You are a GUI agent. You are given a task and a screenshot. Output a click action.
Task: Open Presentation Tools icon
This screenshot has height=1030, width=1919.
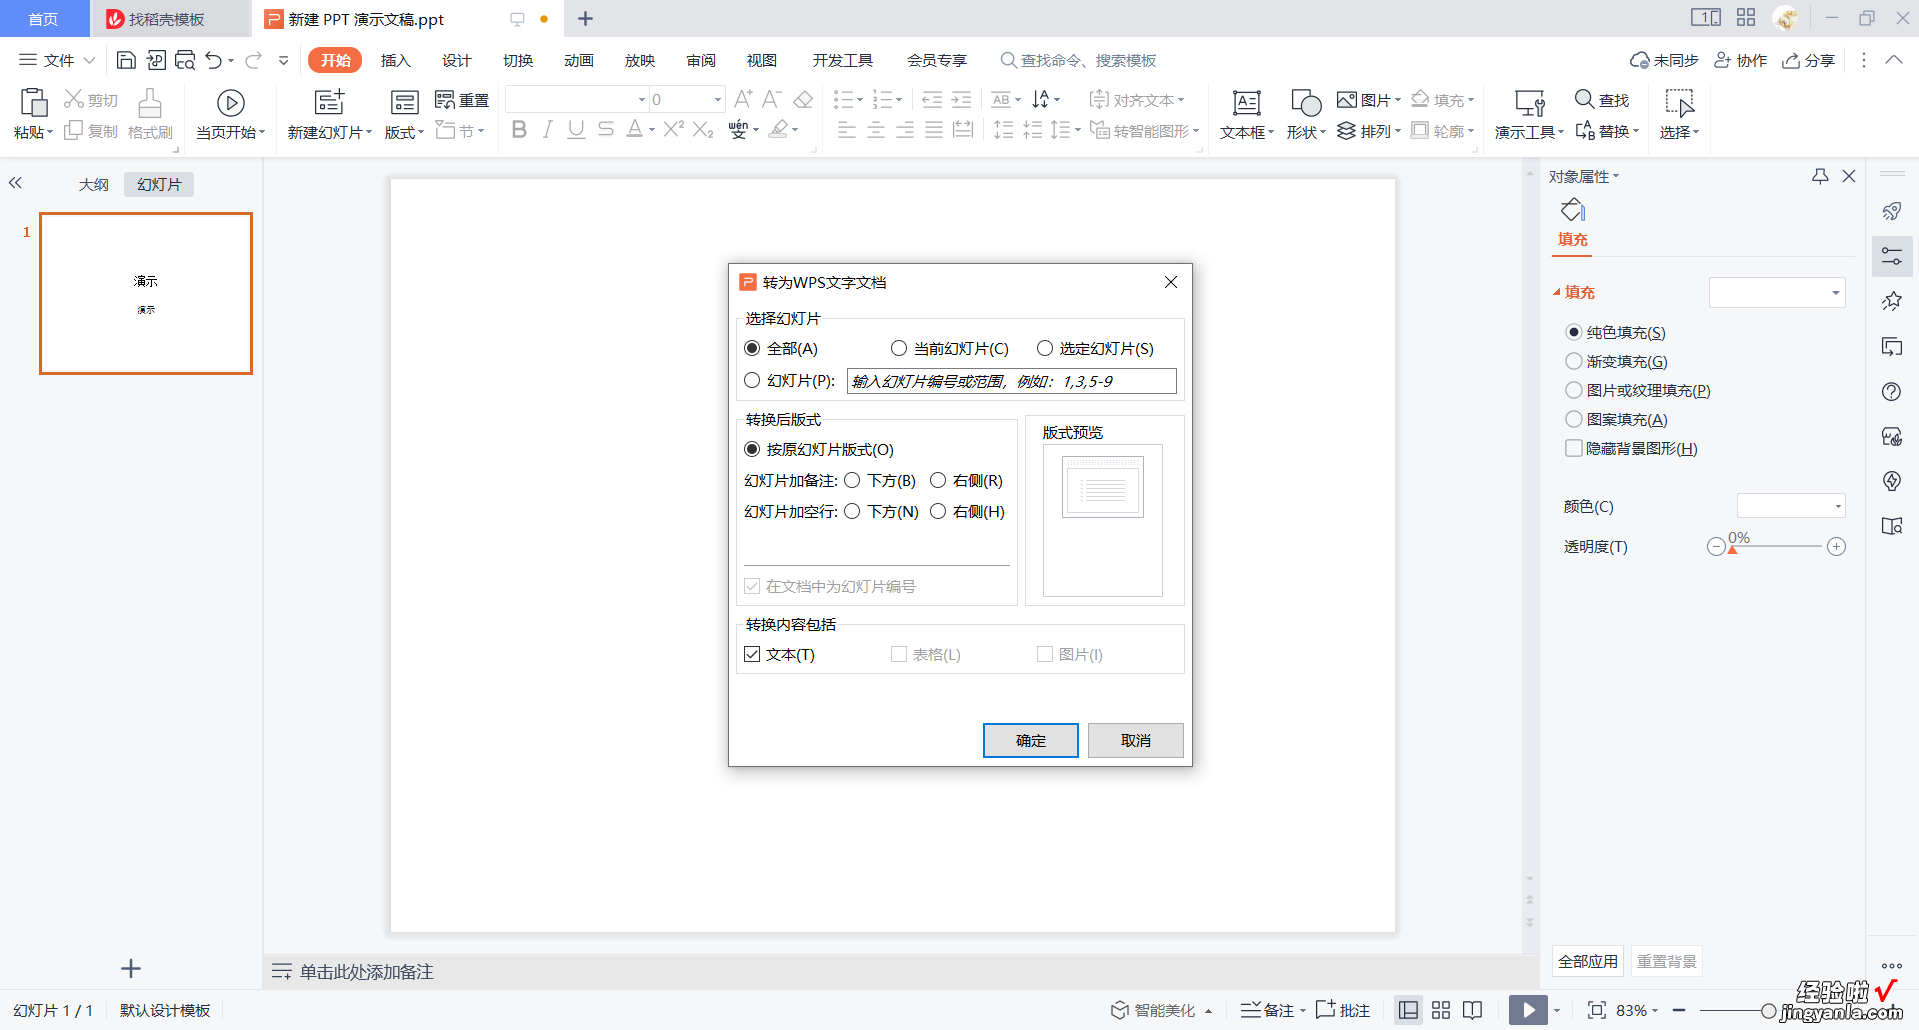1530,102
